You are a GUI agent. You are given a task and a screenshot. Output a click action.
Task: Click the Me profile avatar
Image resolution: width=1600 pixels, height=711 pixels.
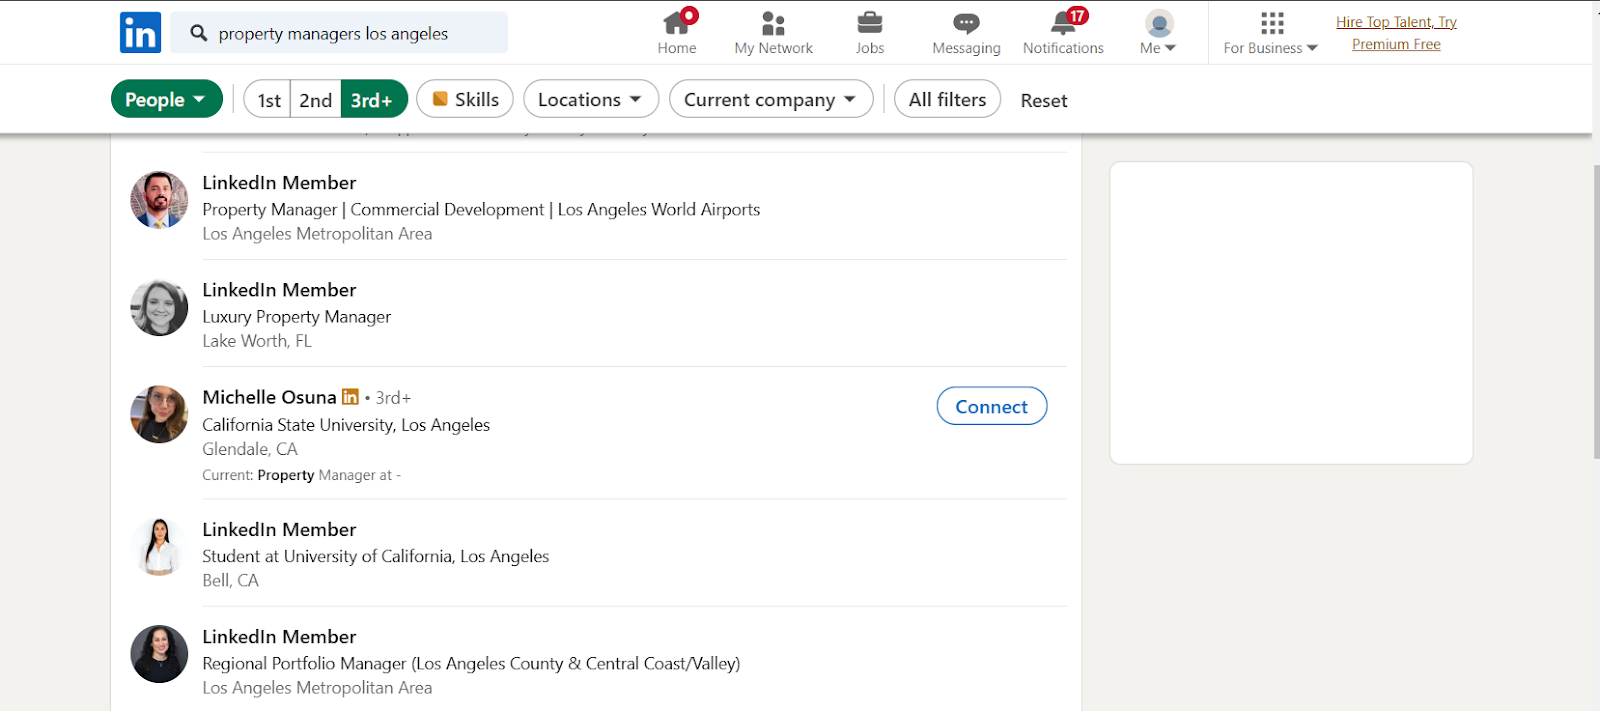pos(1159,23)
